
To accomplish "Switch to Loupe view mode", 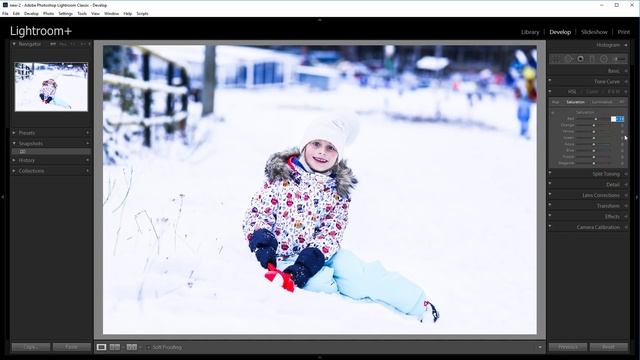I will pos(101,347).
